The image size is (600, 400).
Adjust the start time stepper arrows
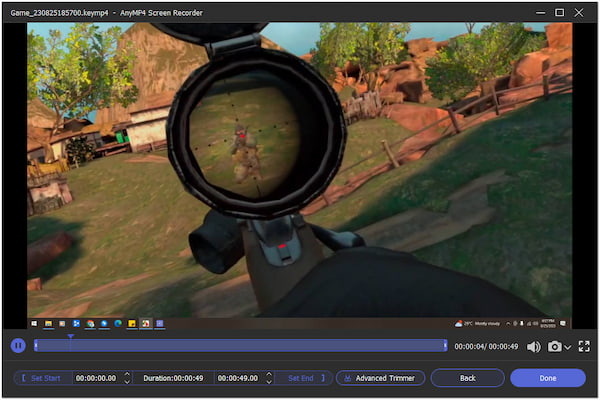126,378
